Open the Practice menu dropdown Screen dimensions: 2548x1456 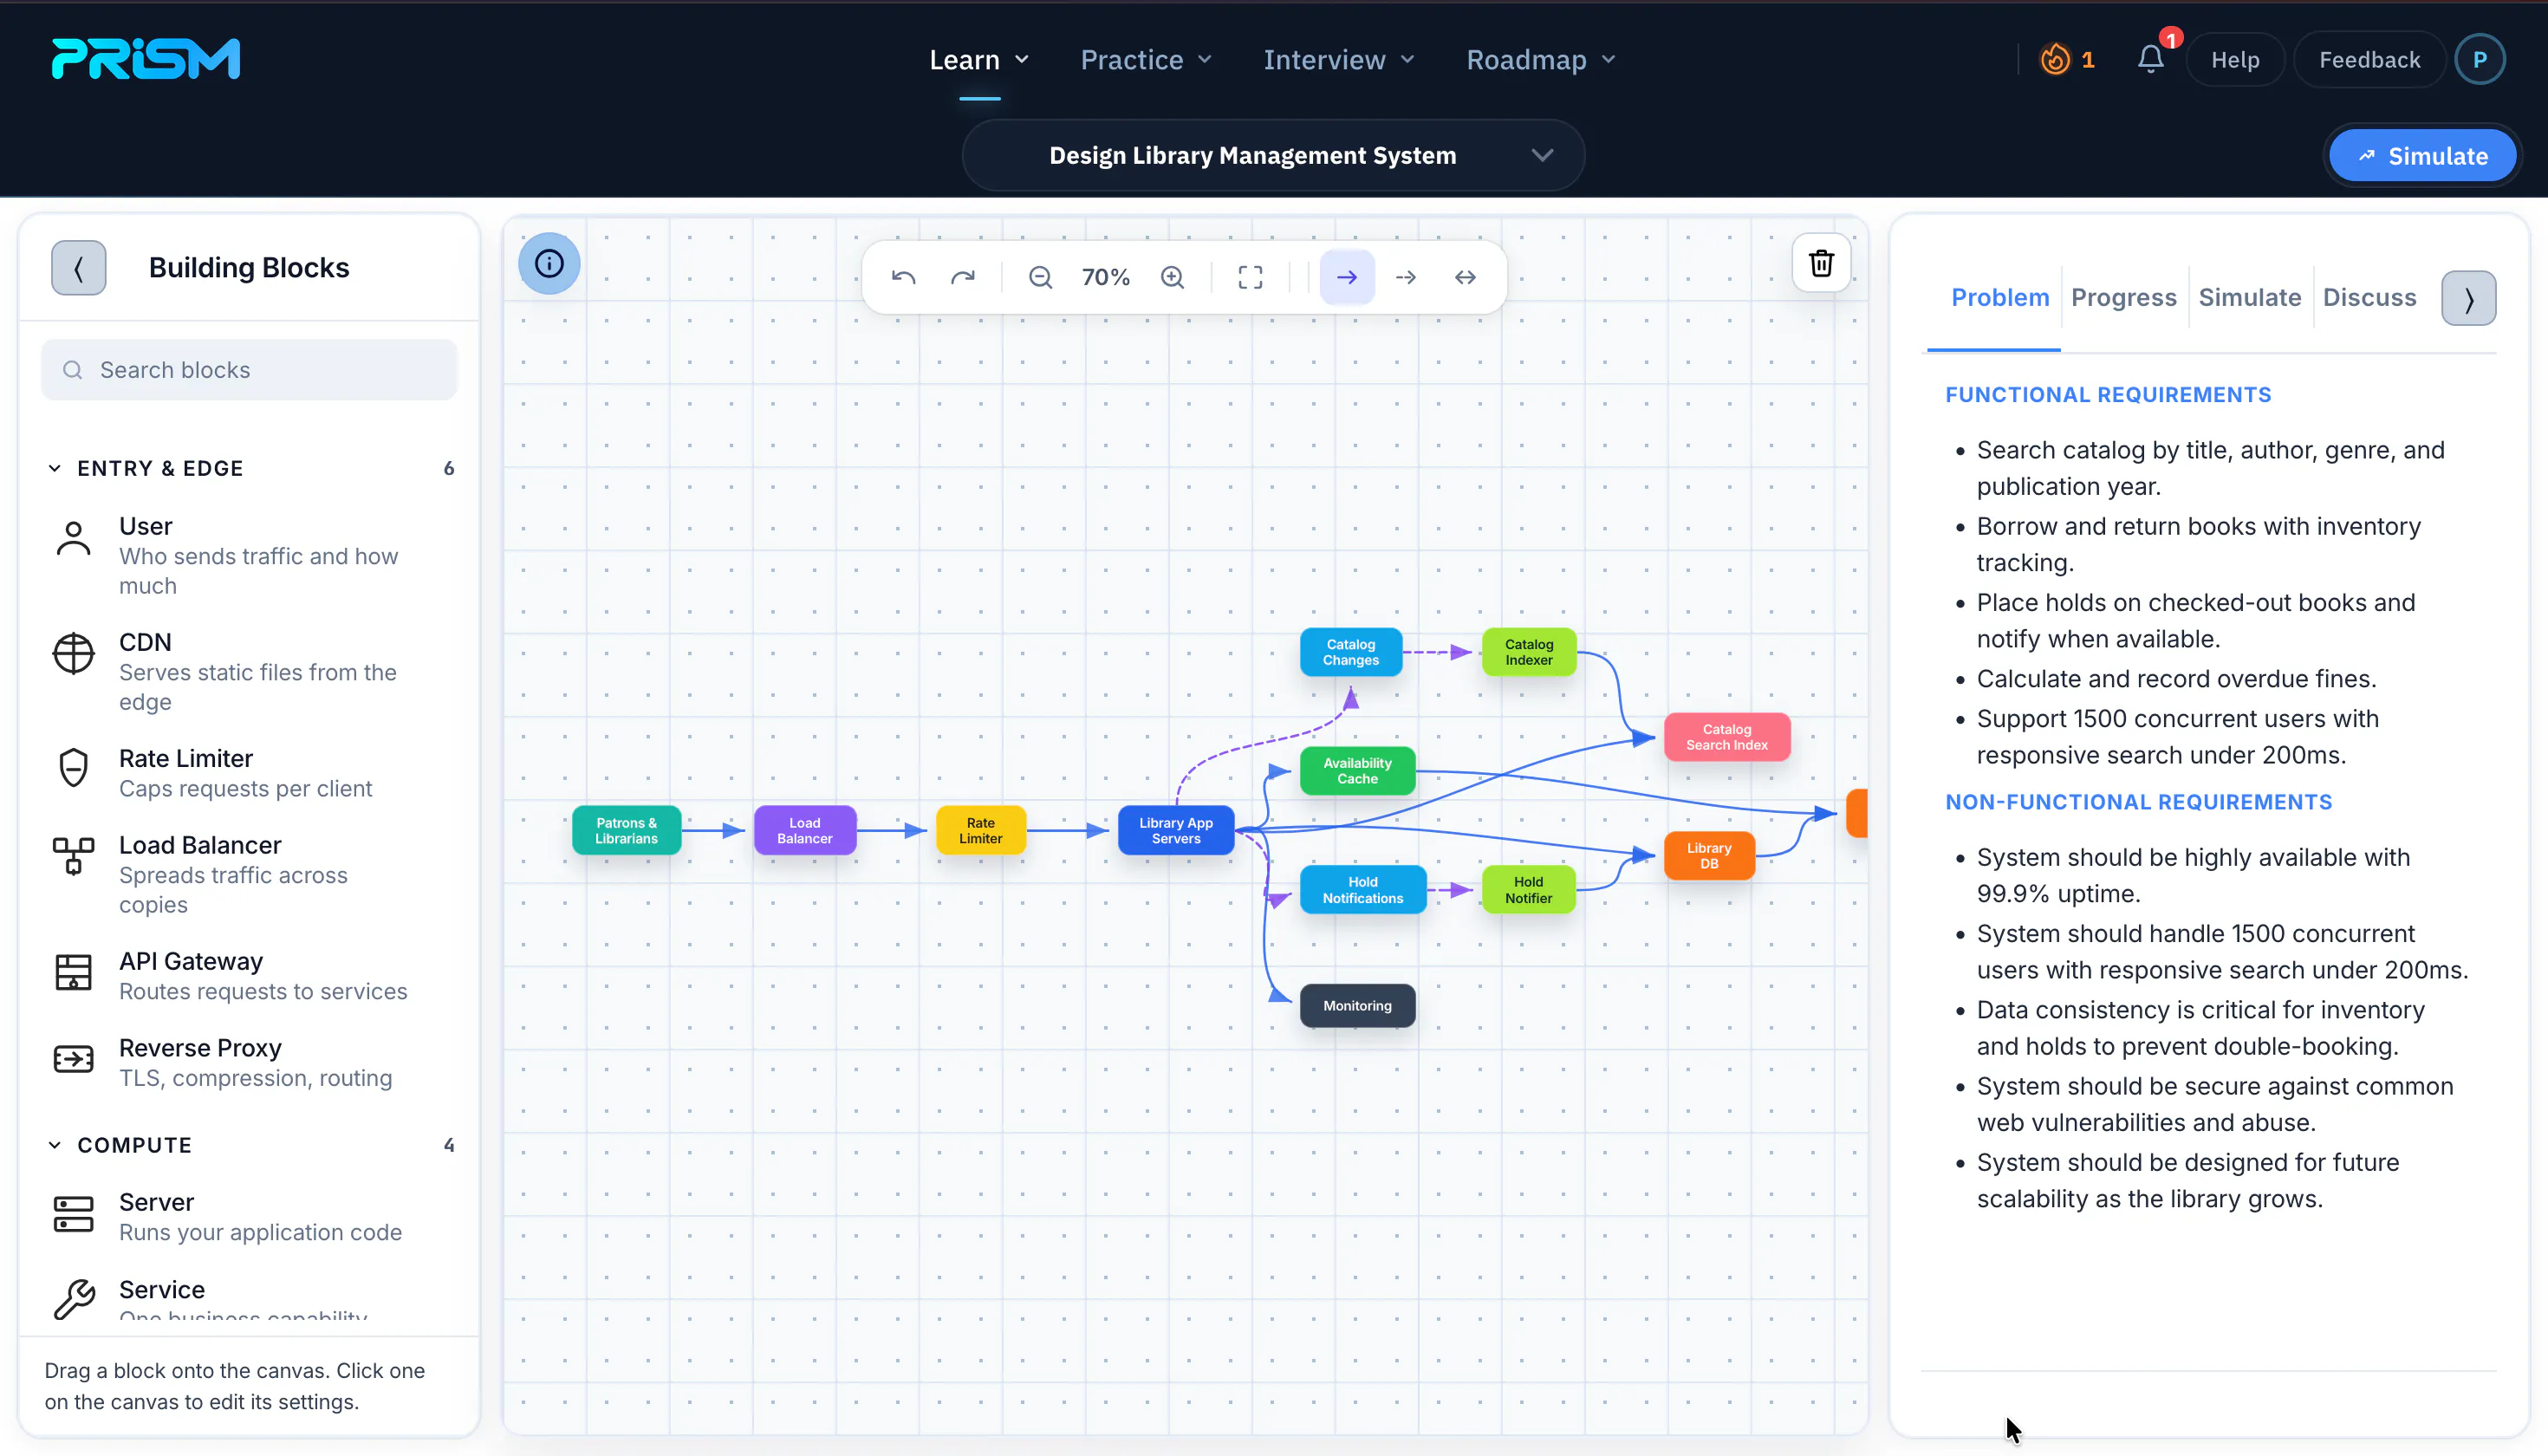1146,60
